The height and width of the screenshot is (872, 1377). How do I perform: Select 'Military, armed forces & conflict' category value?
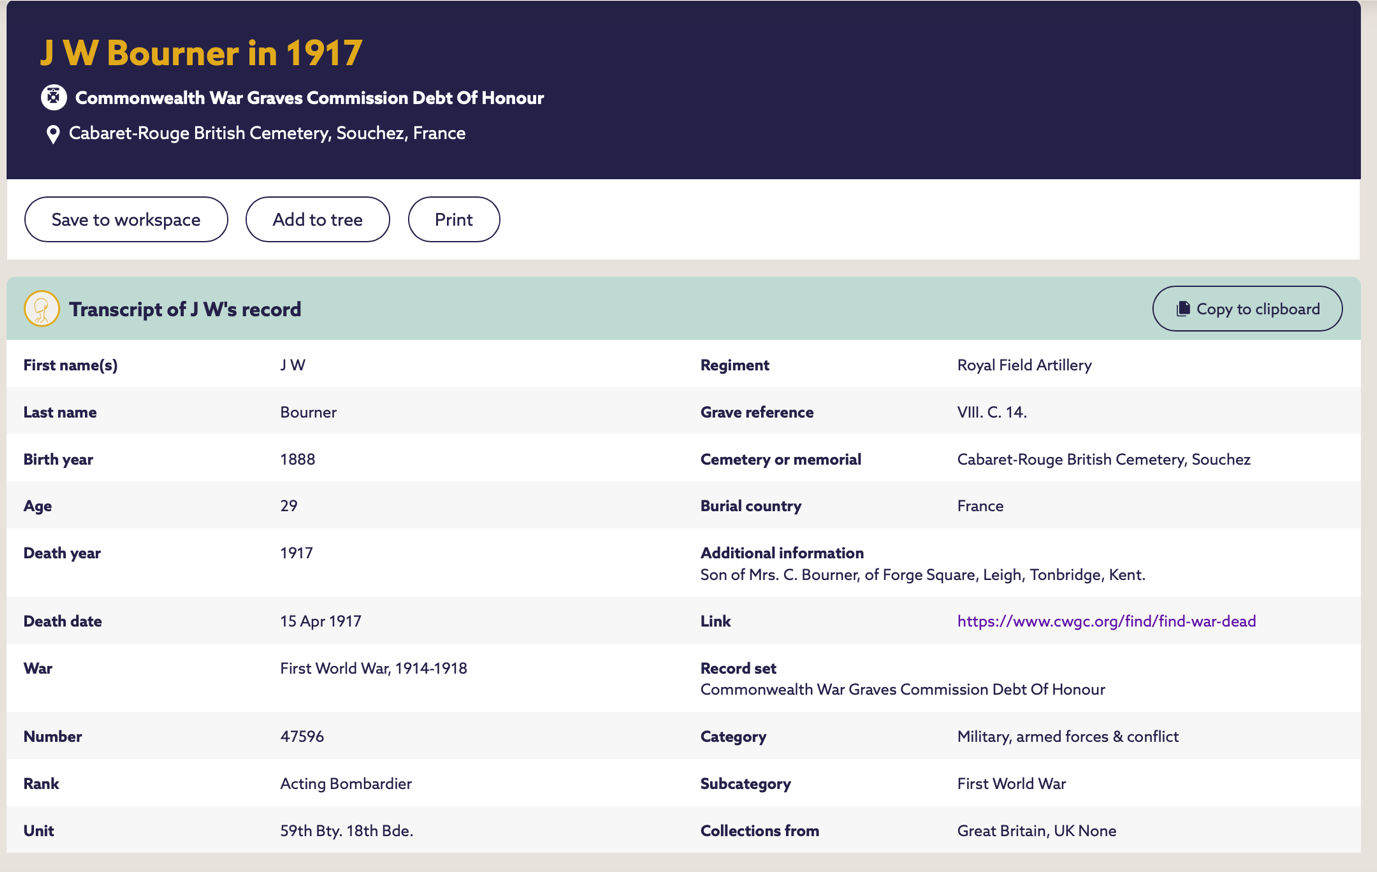pyautogui.click(x=1068, y=736)
